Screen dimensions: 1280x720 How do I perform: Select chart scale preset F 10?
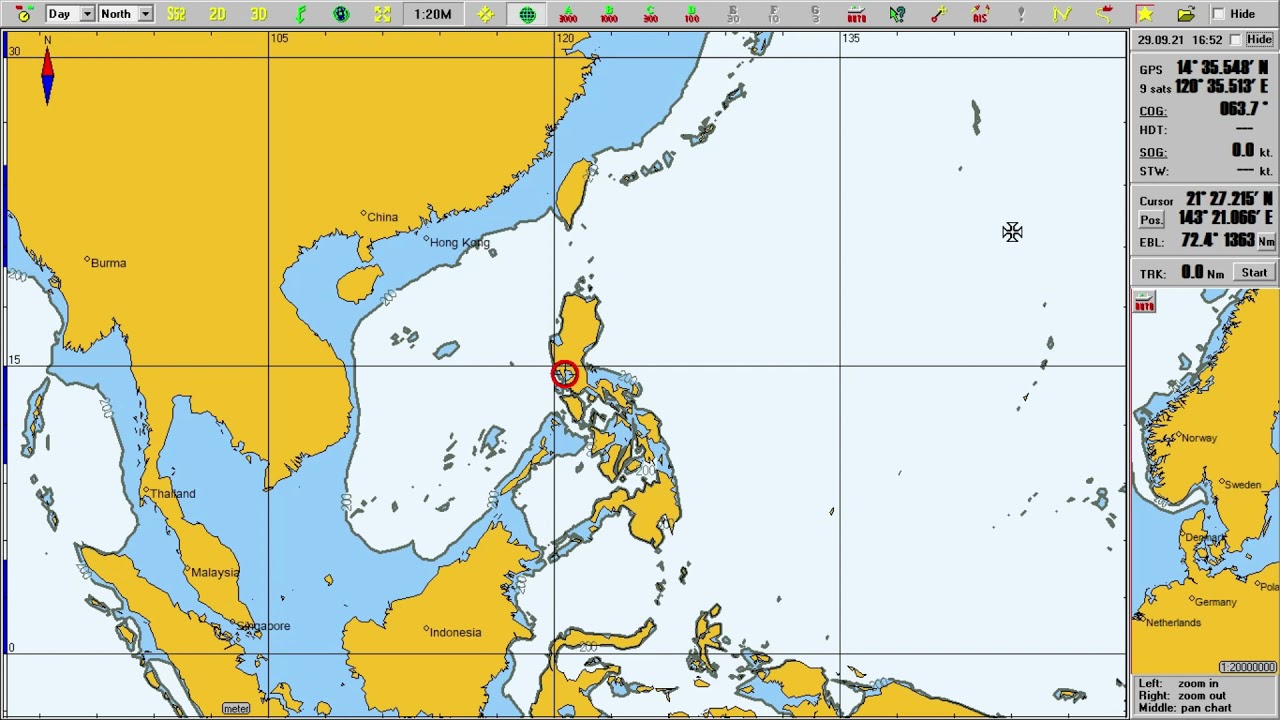(774, 14)
